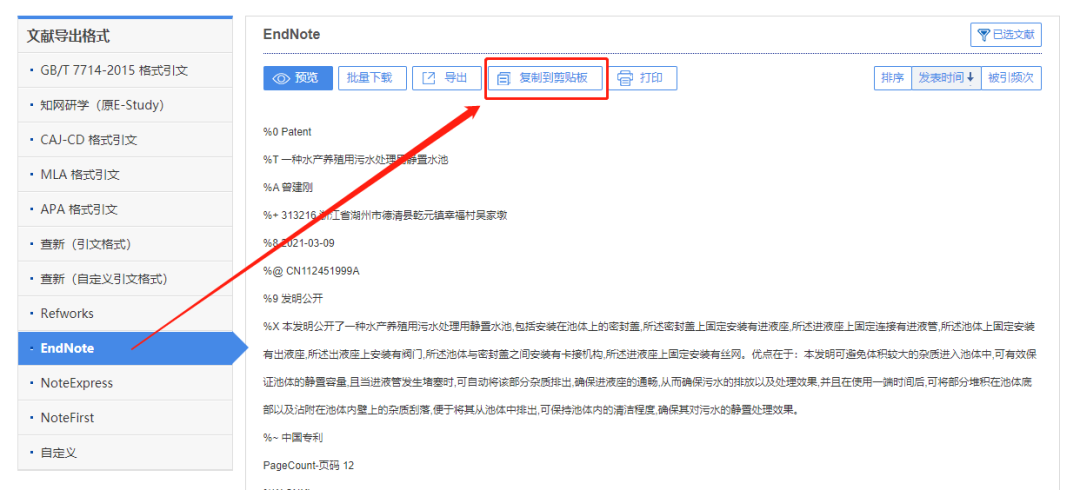
Task: Click the EndNote heading
Action: pos(291,34)
